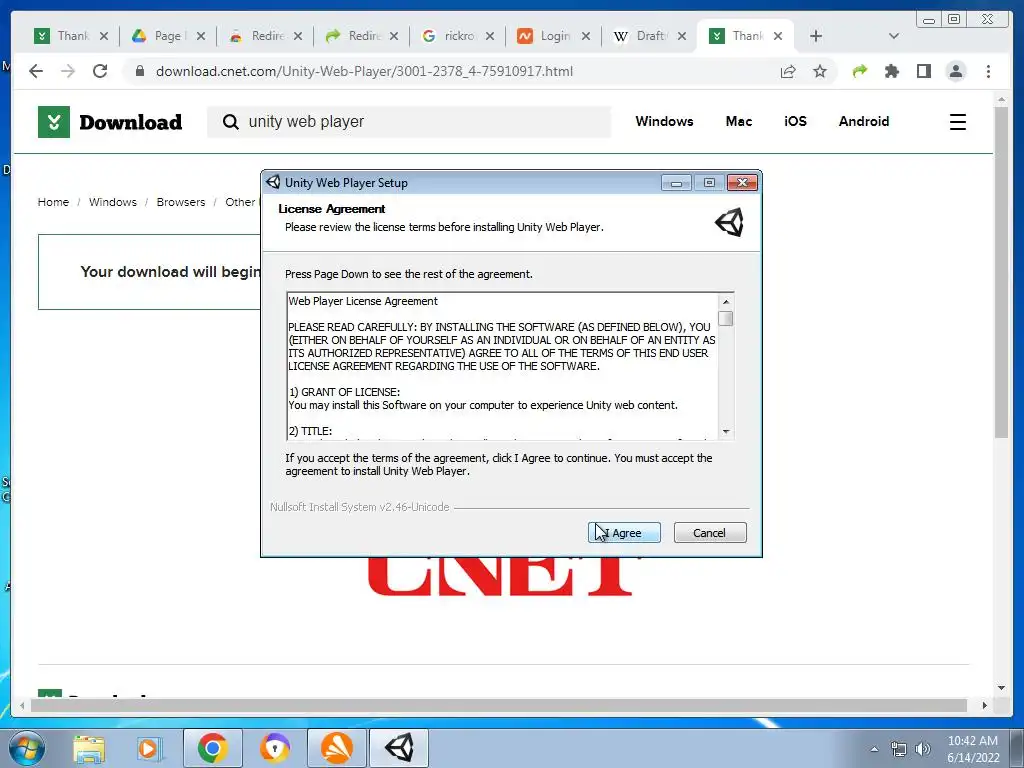
Task: Expand the tab search chevron
Action: click(894, 36)
